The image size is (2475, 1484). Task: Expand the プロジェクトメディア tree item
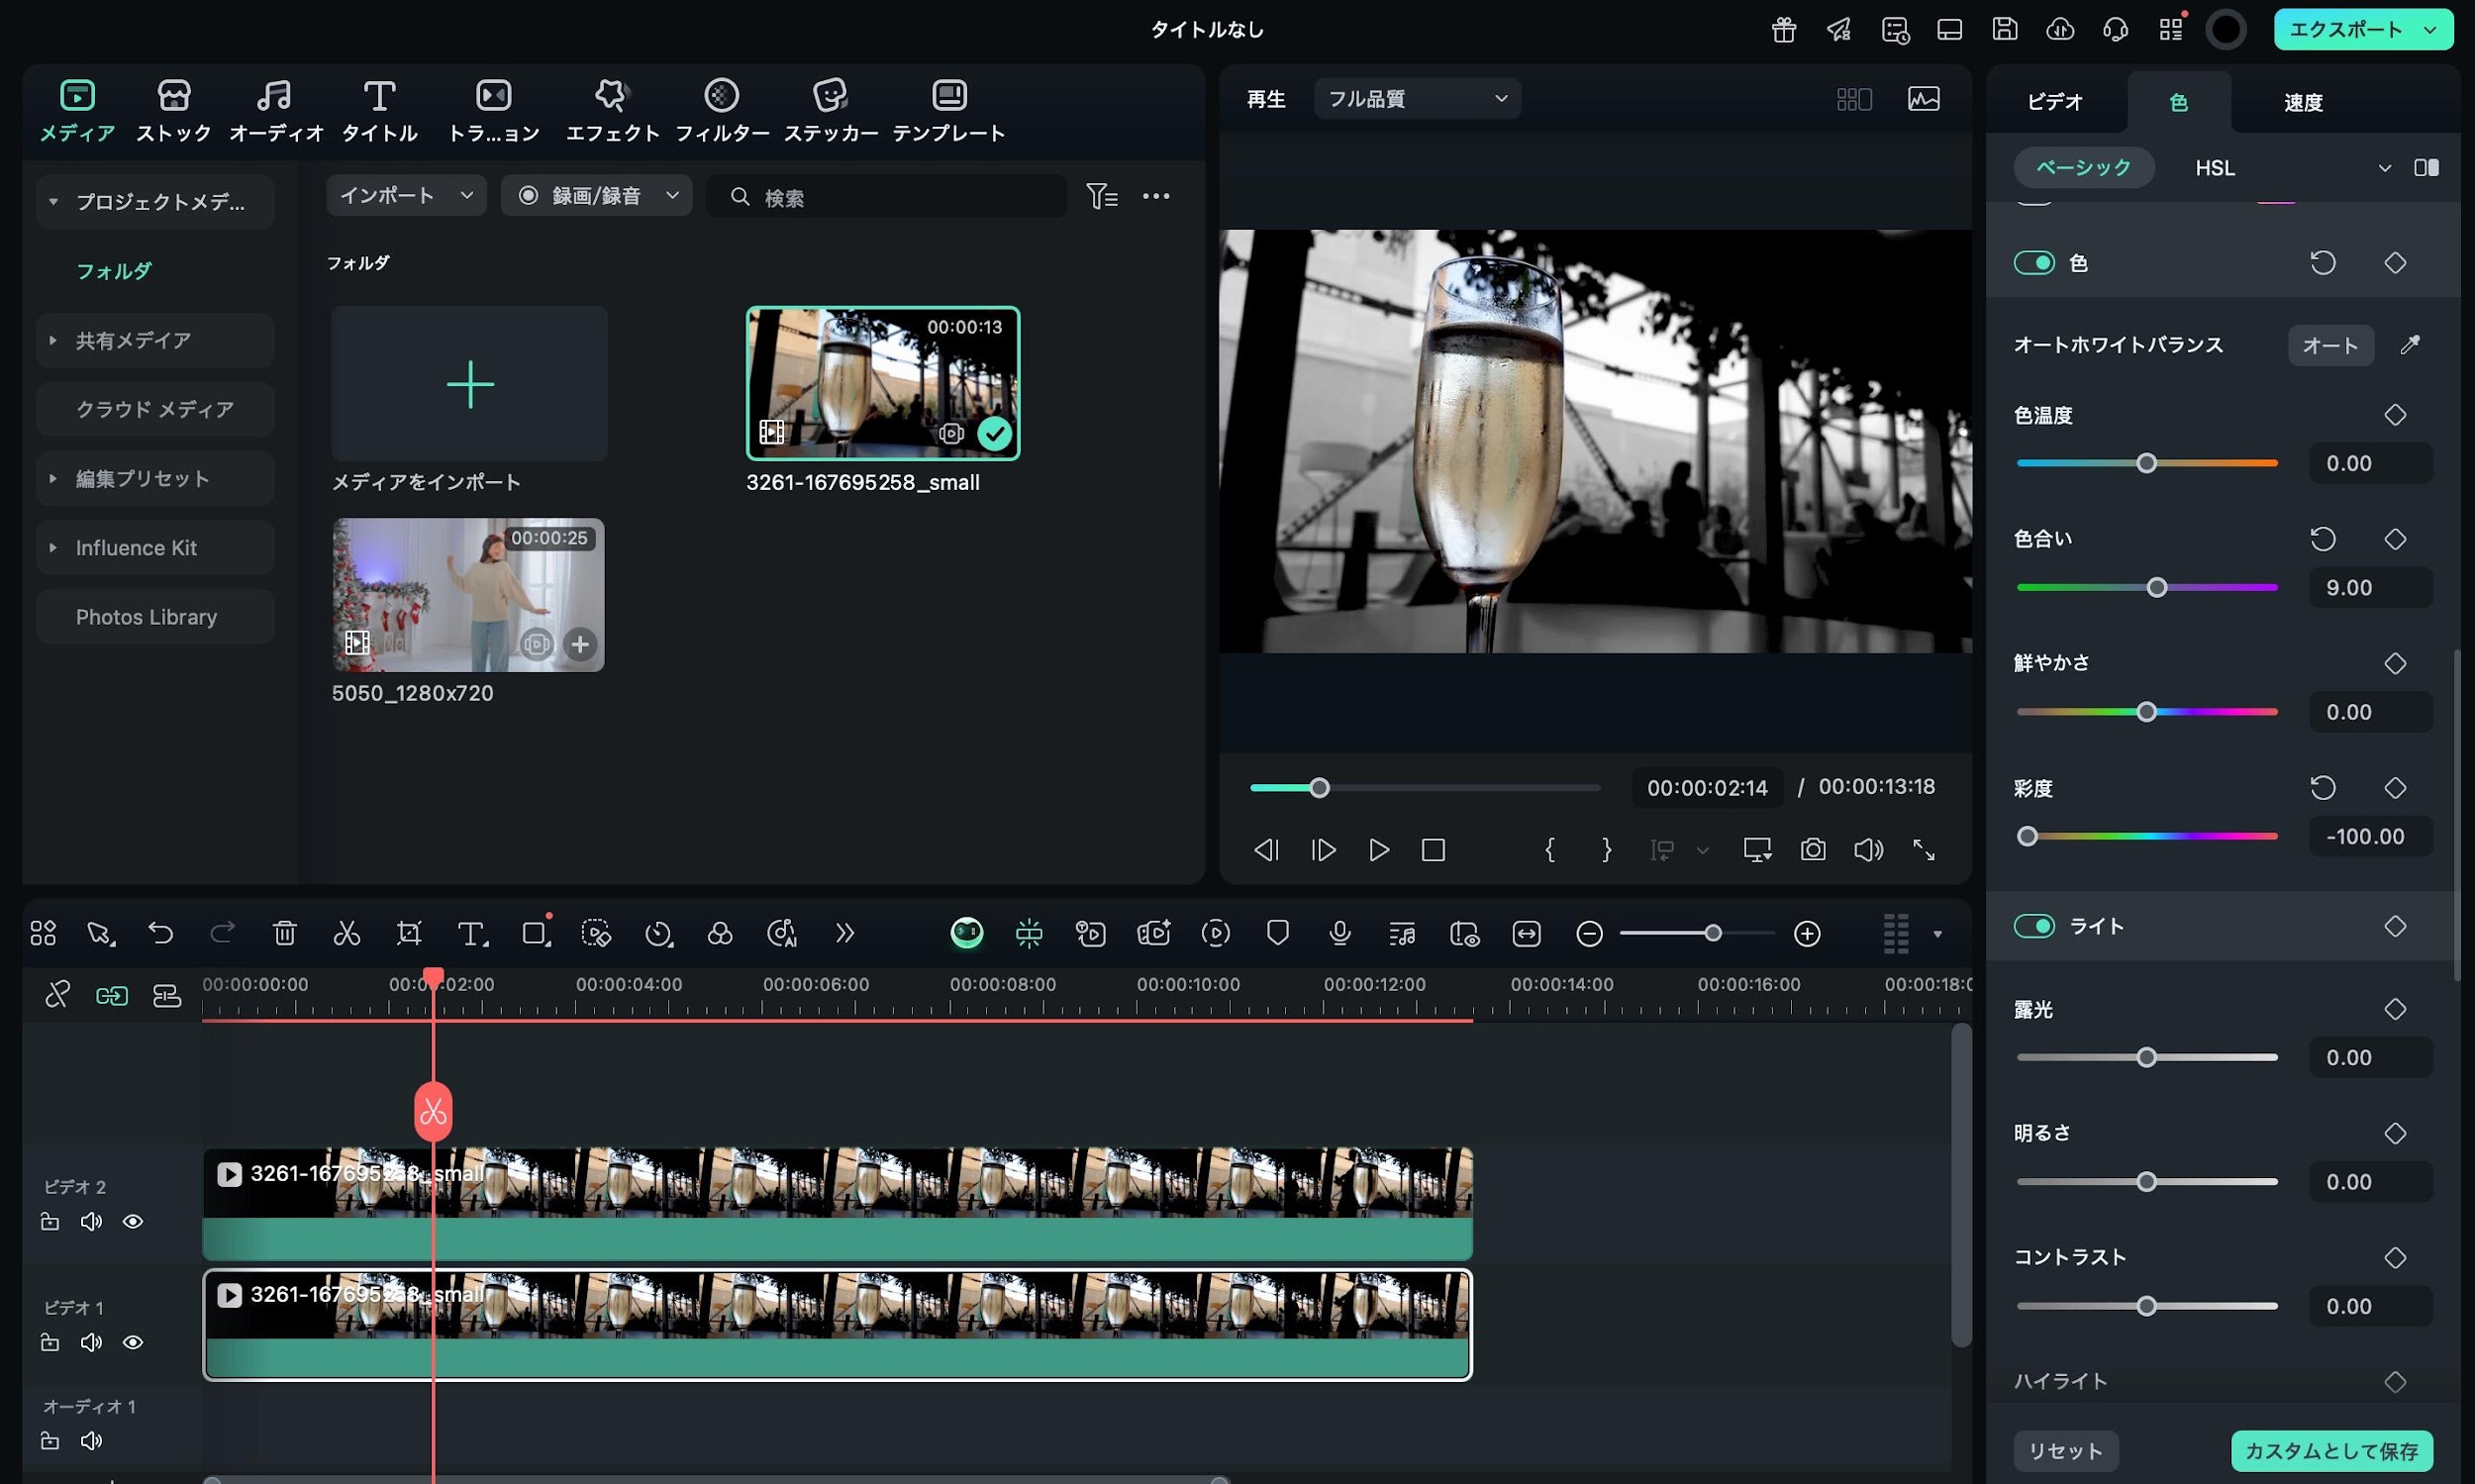coord(53,202)
